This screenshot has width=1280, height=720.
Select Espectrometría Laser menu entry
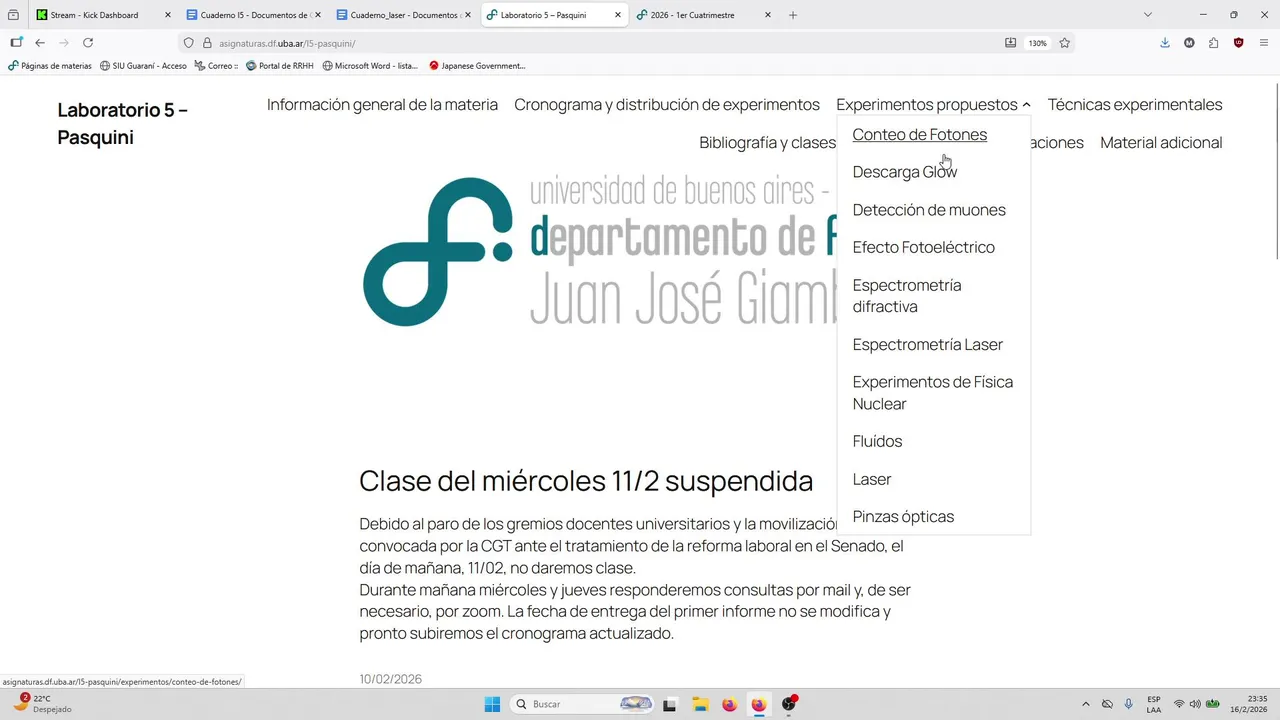[928, 345]
